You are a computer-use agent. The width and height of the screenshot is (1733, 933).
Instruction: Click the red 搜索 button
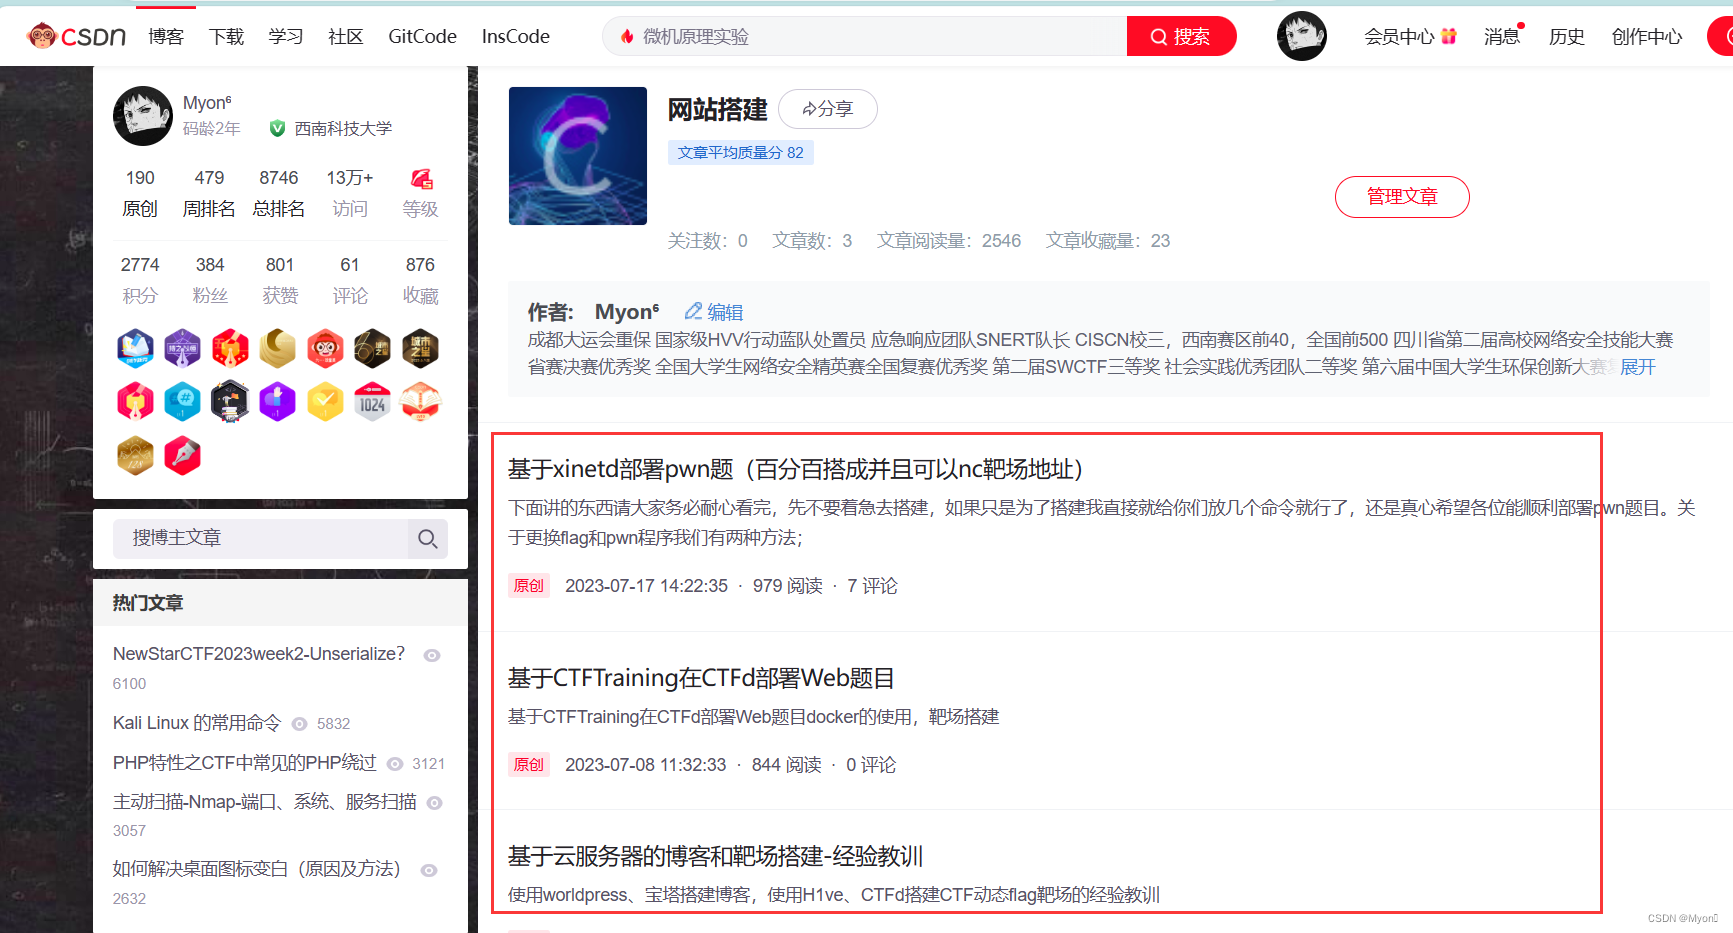[1181, 37]
